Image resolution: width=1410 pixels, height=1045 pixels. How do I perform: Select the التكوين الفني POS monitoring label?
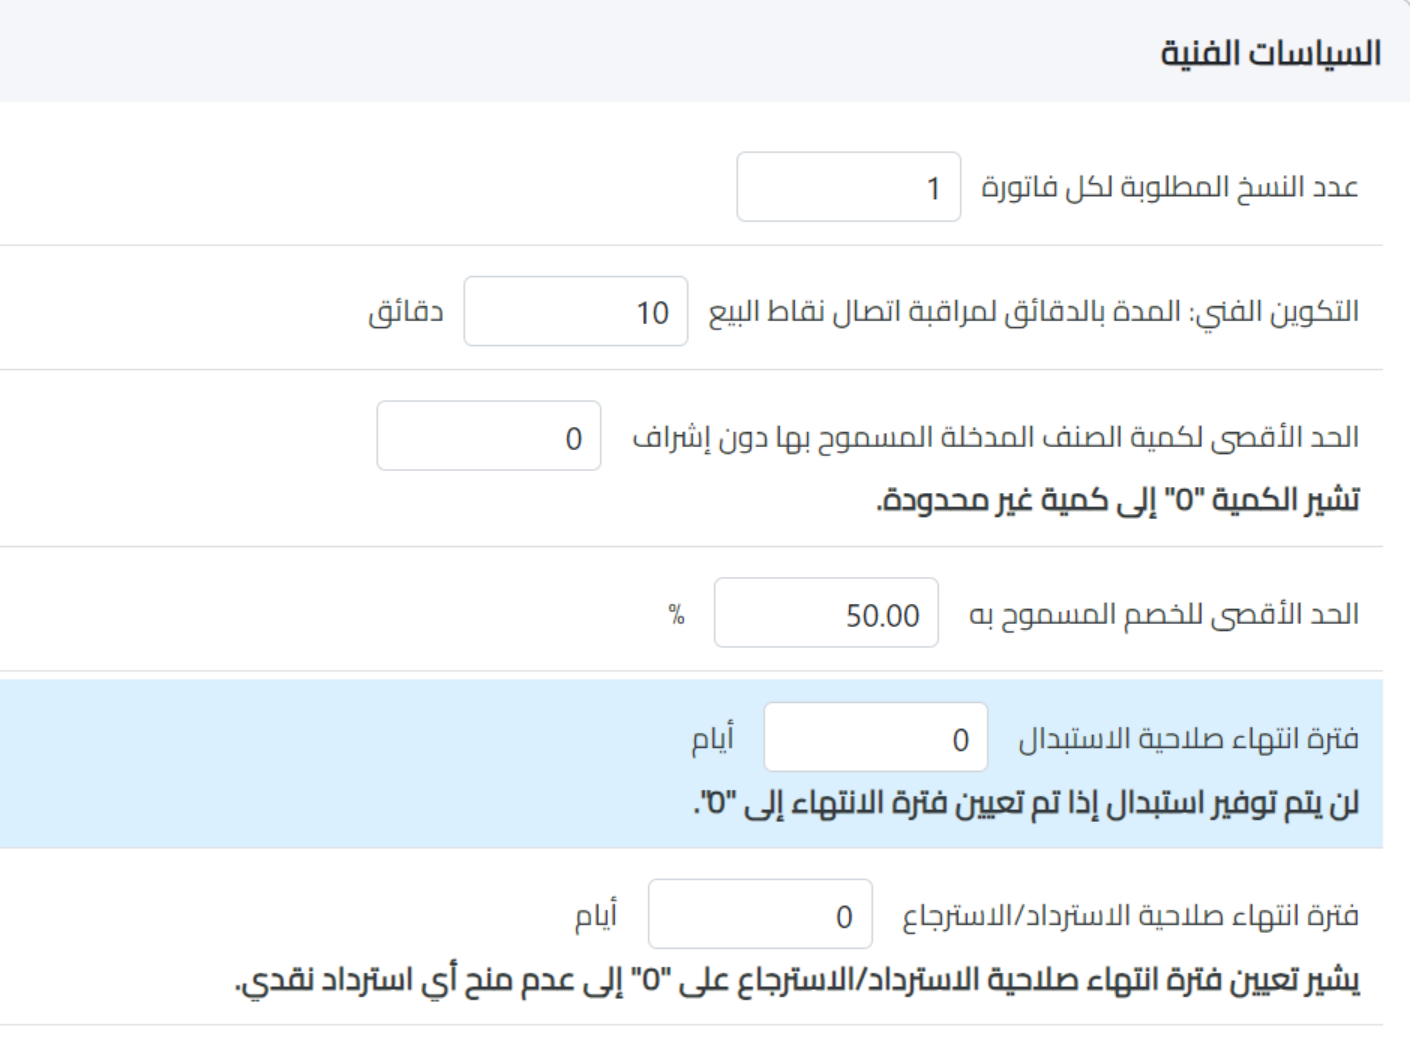pos(1033,312)
